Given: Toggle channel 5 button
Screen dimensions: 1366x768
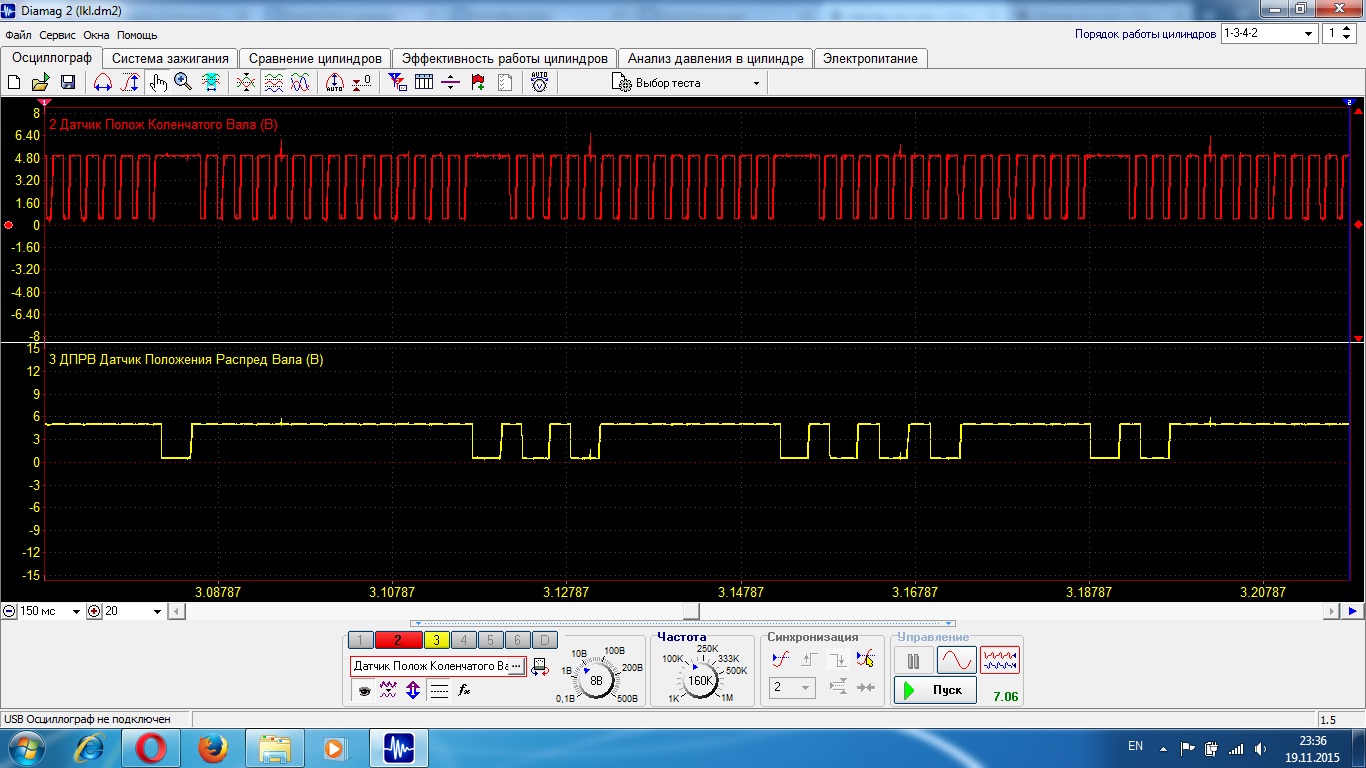Looking at the screenshot, I should coord(490,641).
